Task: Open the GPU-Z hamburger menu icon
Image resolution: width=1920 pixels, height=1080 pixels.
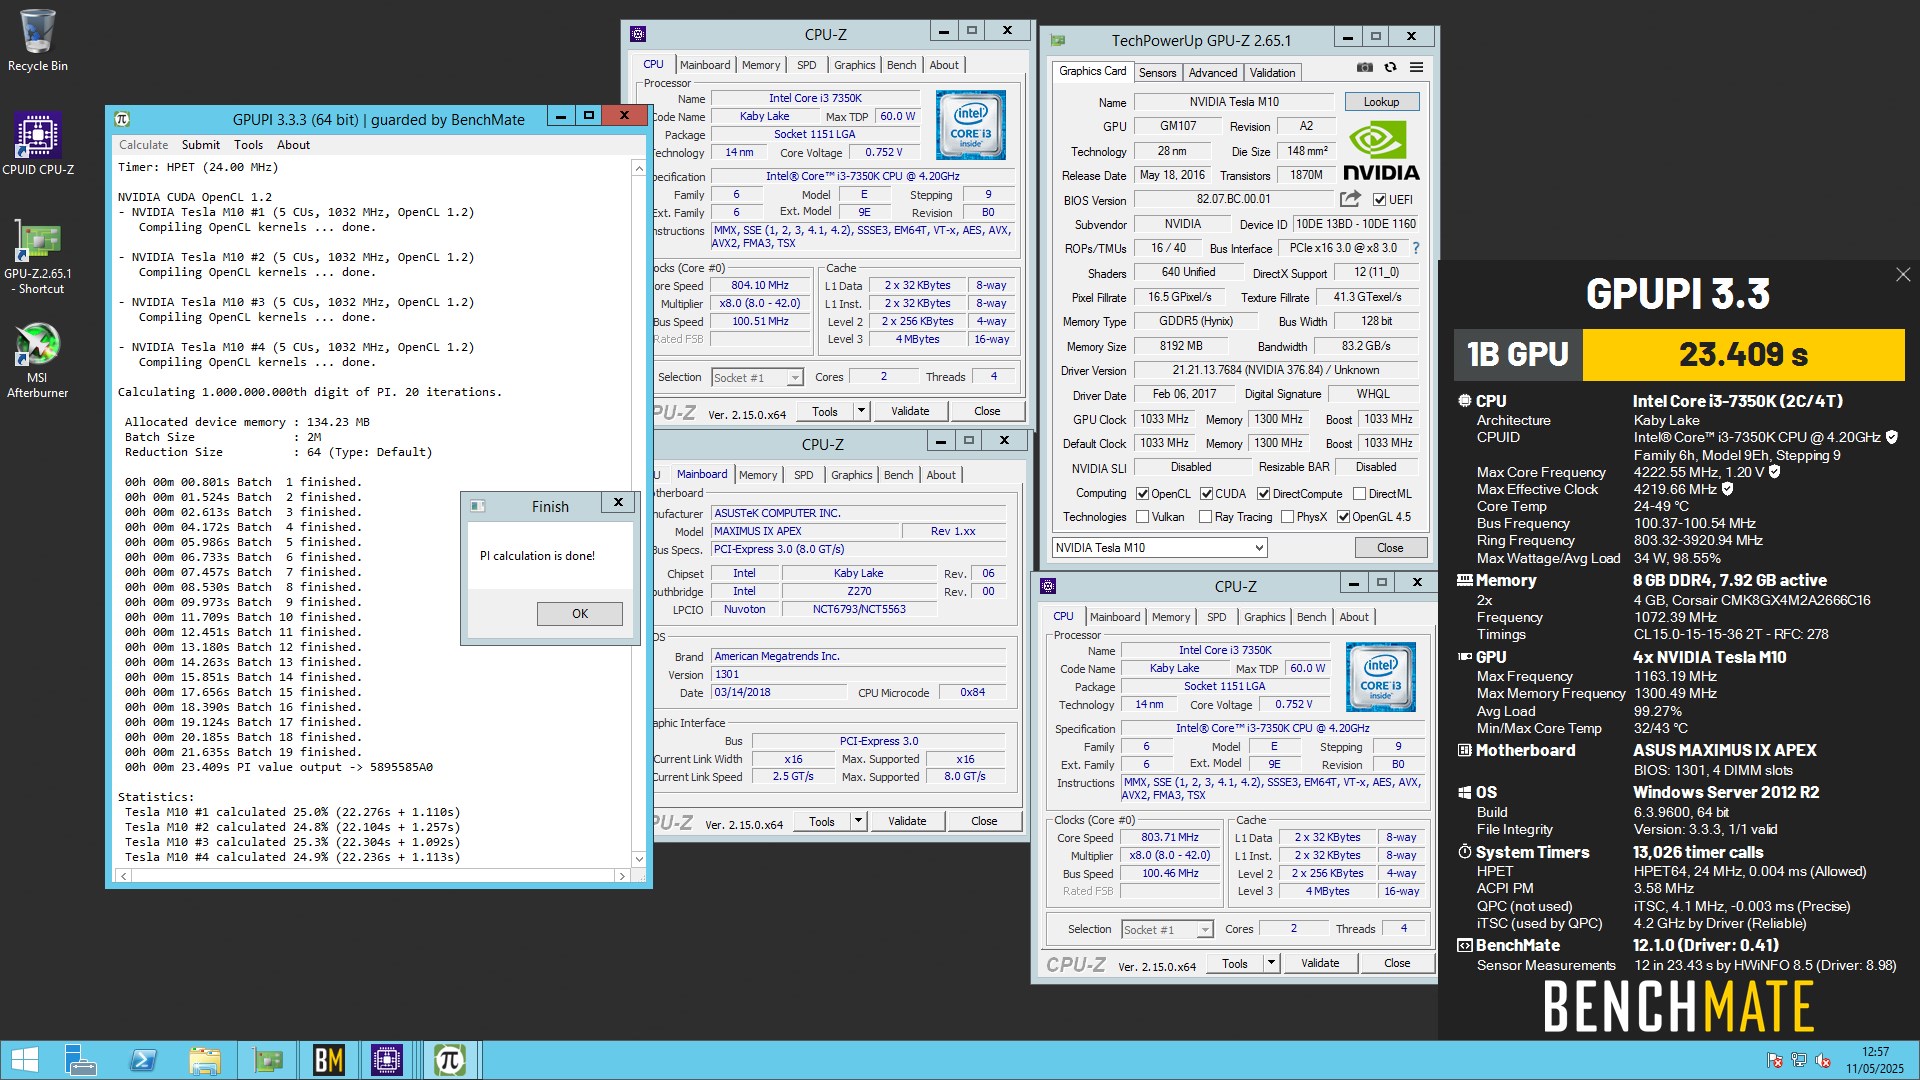Action: point(1416,67)
